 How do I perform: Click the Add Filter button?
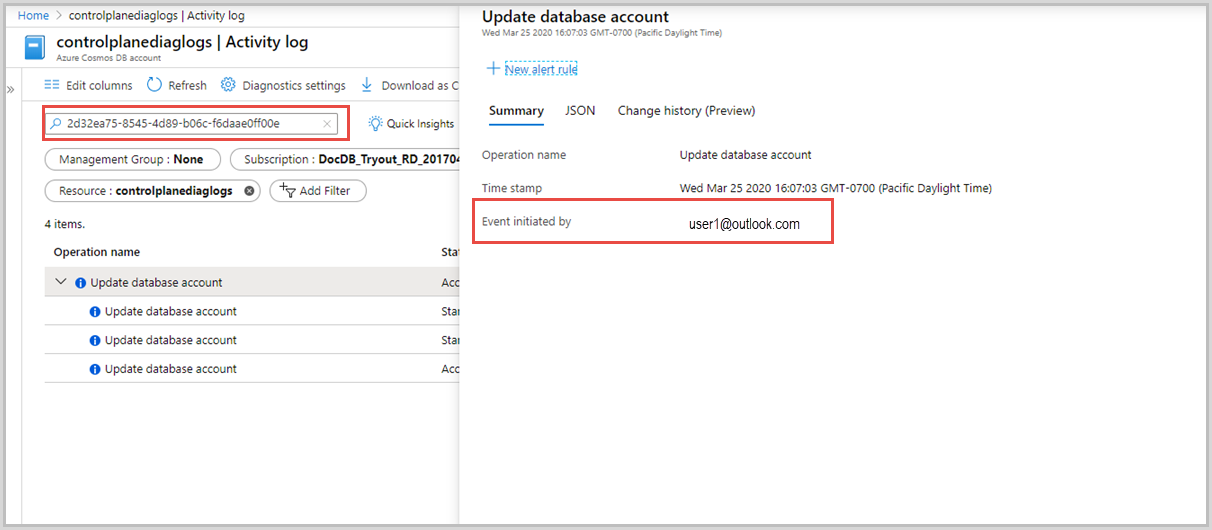(x=318, y=190)
